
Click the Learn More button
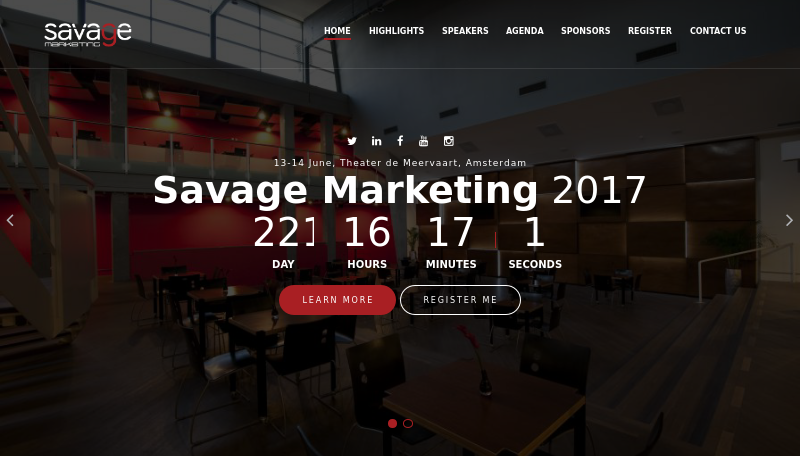[x=337, y=300]
